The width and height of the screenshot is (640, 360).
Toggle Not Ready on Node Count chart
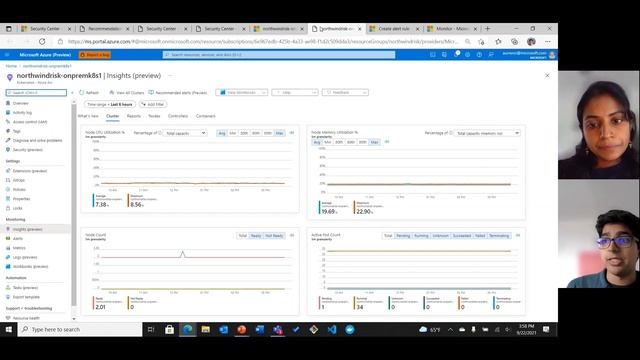pyautogui.click(x=274, y=236)
